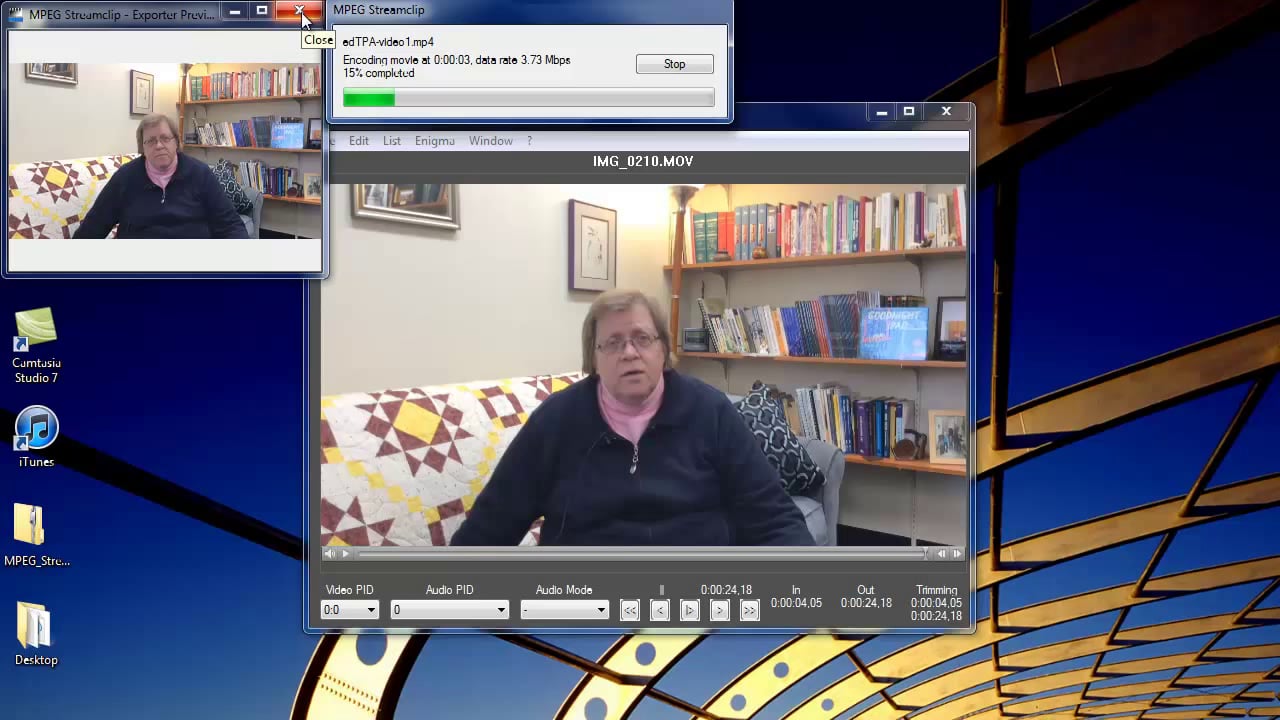Minimize the Exporter Preview window
Screen dimensions: 1280x720
tap(235, 11)
